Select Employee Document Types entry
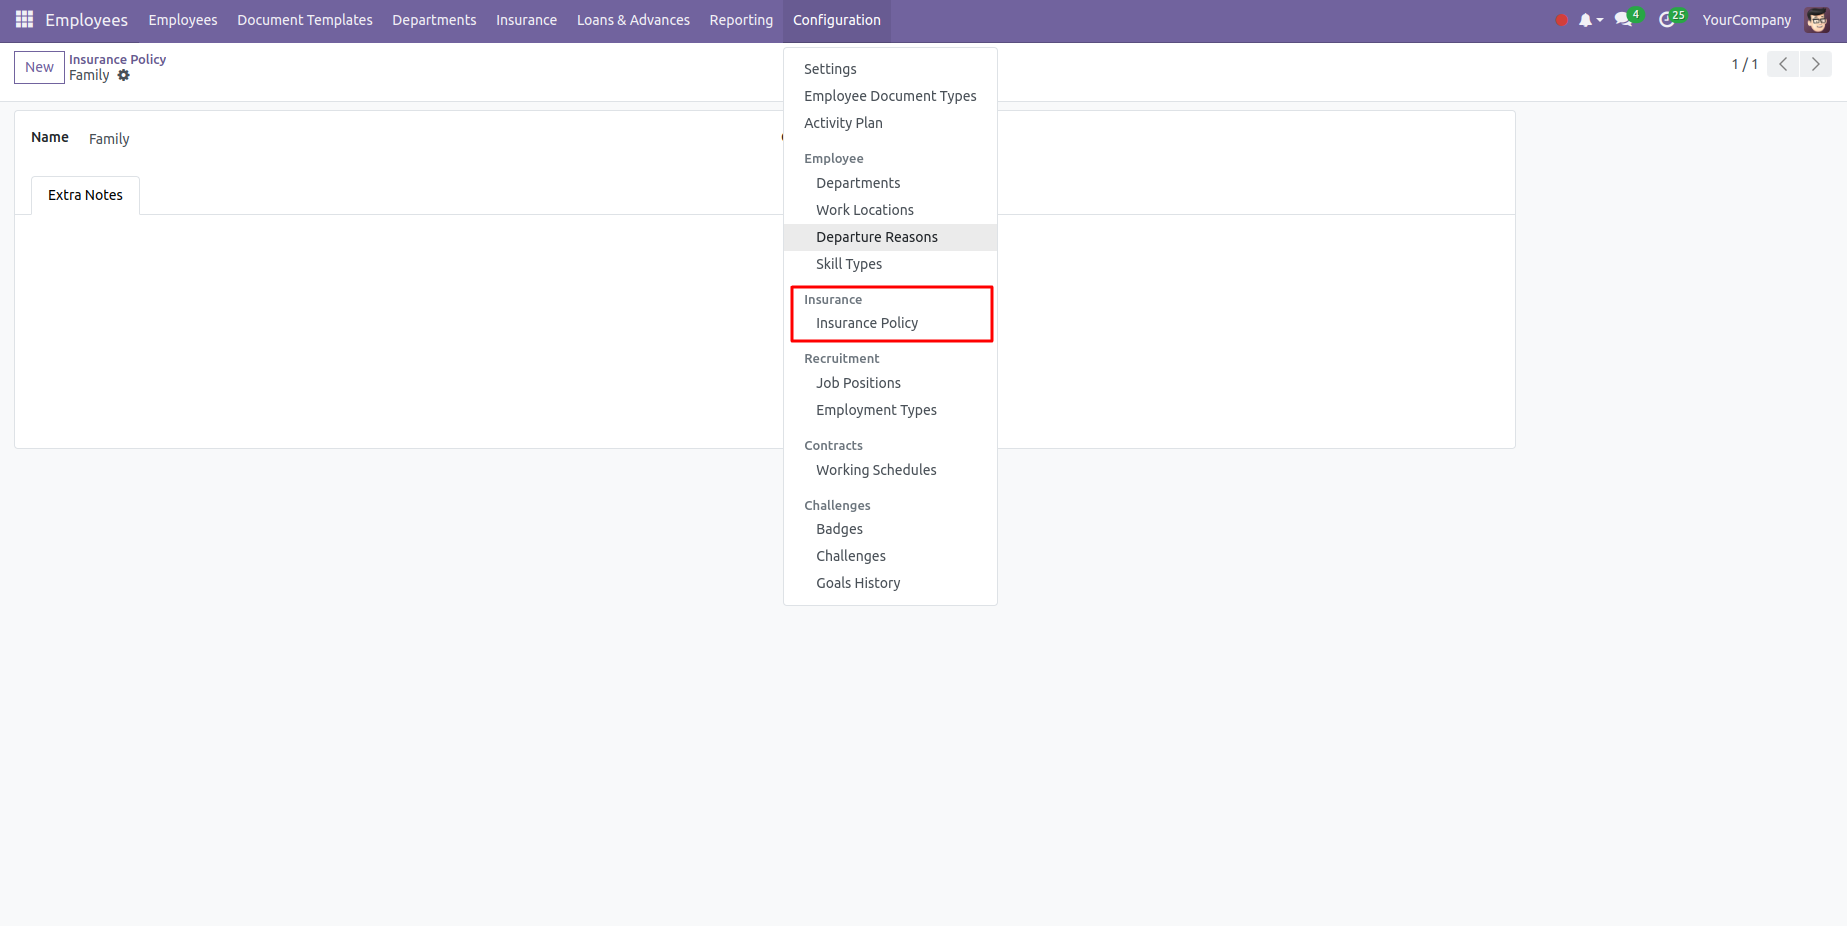 click(890, 96)
